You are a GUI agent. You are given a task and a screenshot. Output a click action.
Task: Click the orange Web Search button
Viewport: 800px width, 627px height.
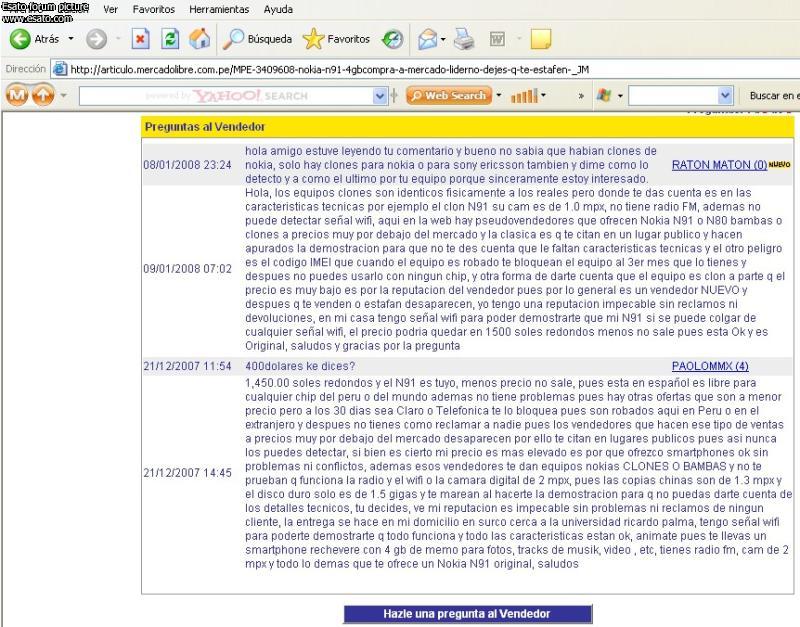click(449, 95)
